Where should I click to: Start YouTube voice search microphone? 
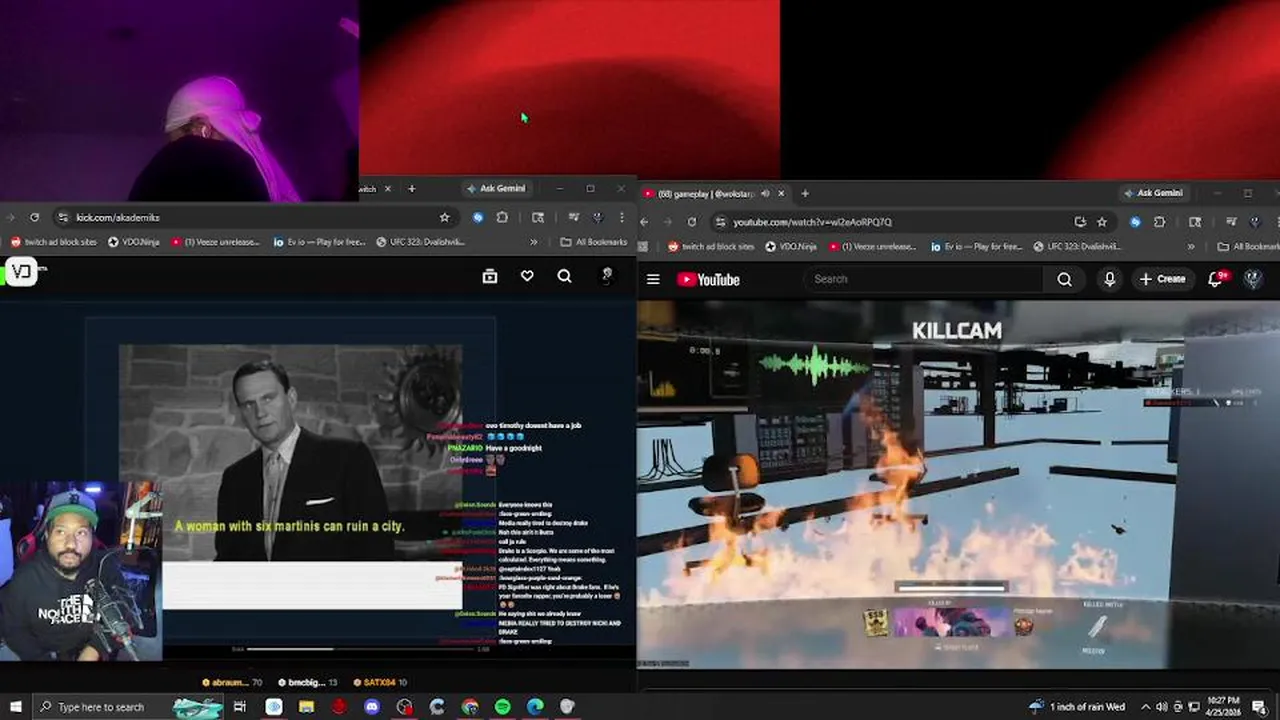1109,280
